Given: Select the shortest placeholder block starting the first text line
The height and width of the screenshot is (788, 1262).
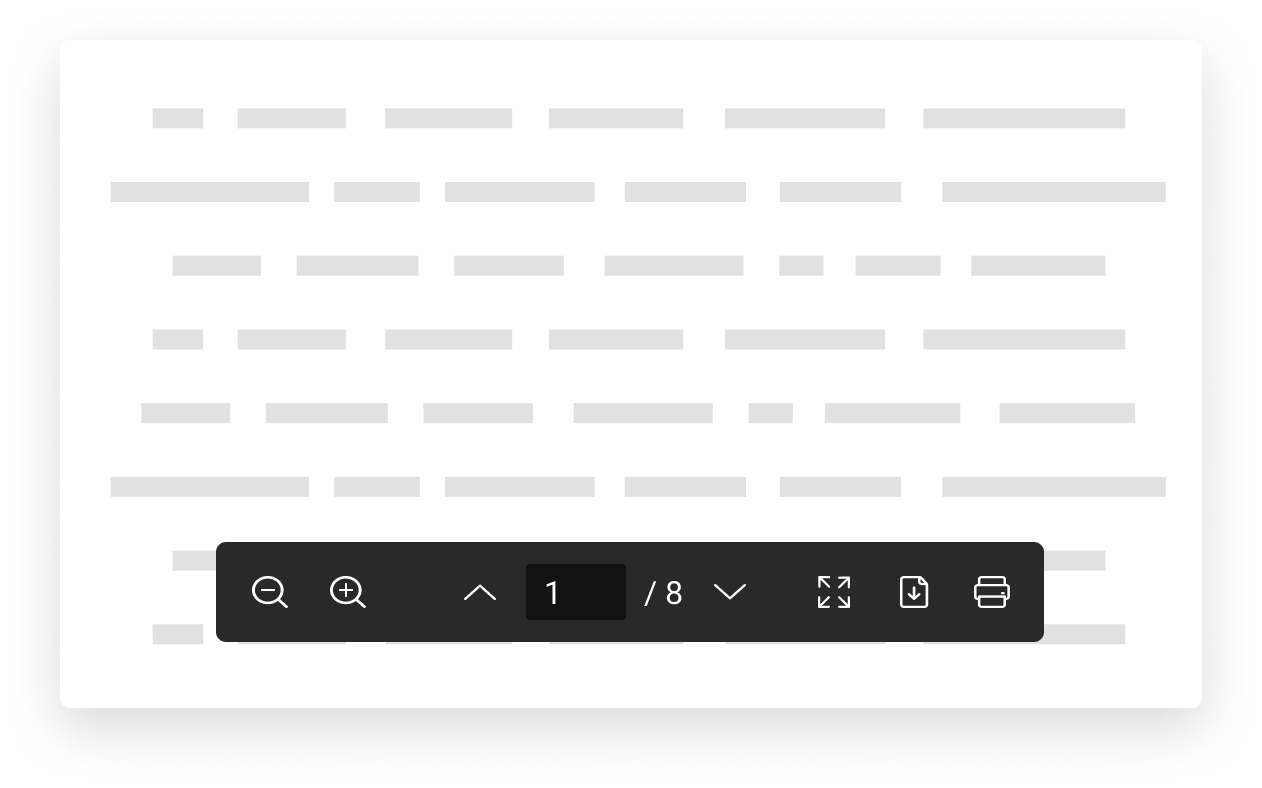Looking at the screenshot, I should (x=178, y=118).
